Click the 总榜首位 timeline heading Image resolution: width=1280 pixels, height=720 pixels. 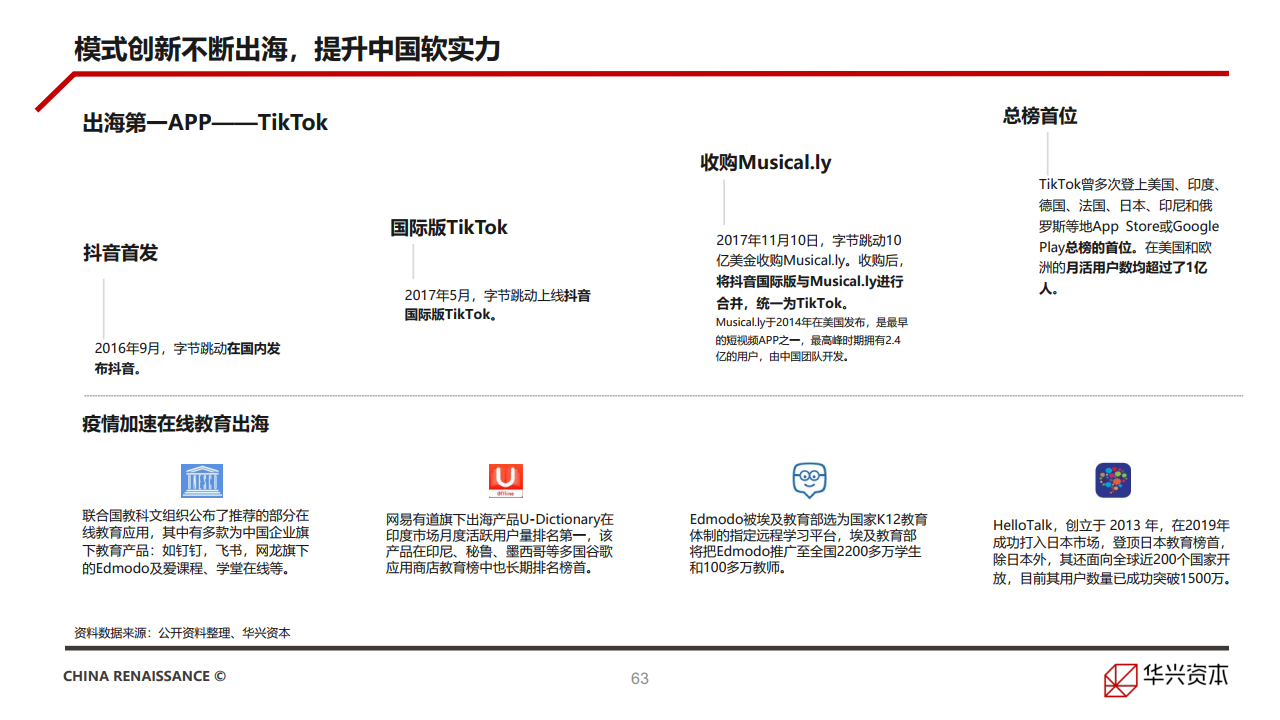pyautogui.click(x=1040, y=116)
